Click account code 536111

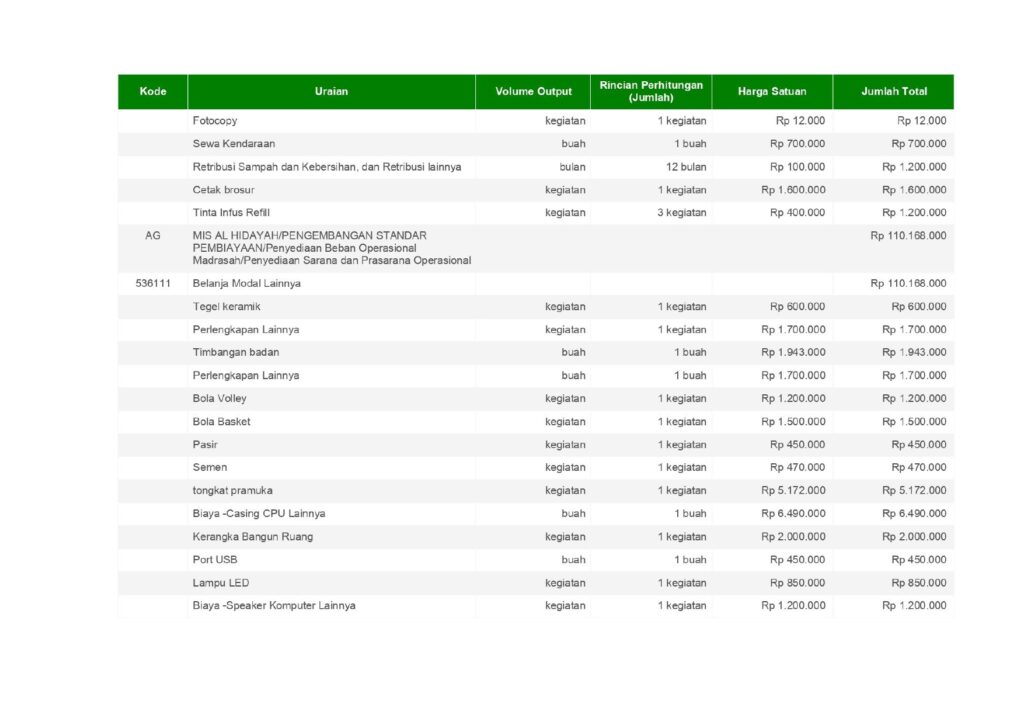click(153, 284)
